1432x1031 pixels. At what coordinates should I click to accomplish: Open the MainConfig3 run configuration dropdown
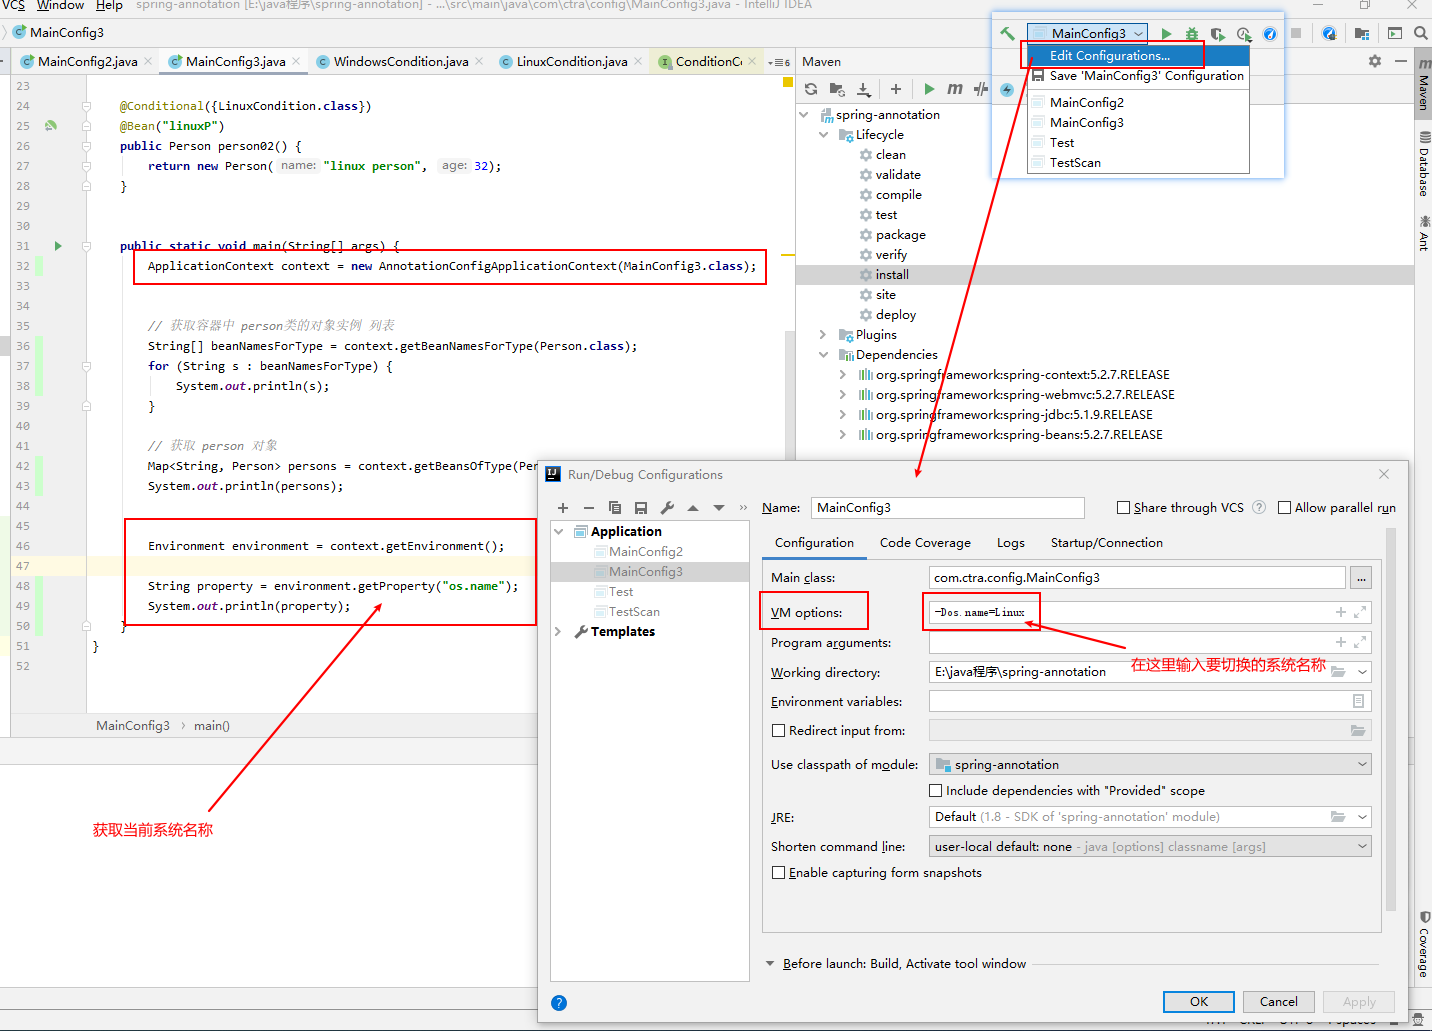pyautogui.click(x=1088, y=33)
